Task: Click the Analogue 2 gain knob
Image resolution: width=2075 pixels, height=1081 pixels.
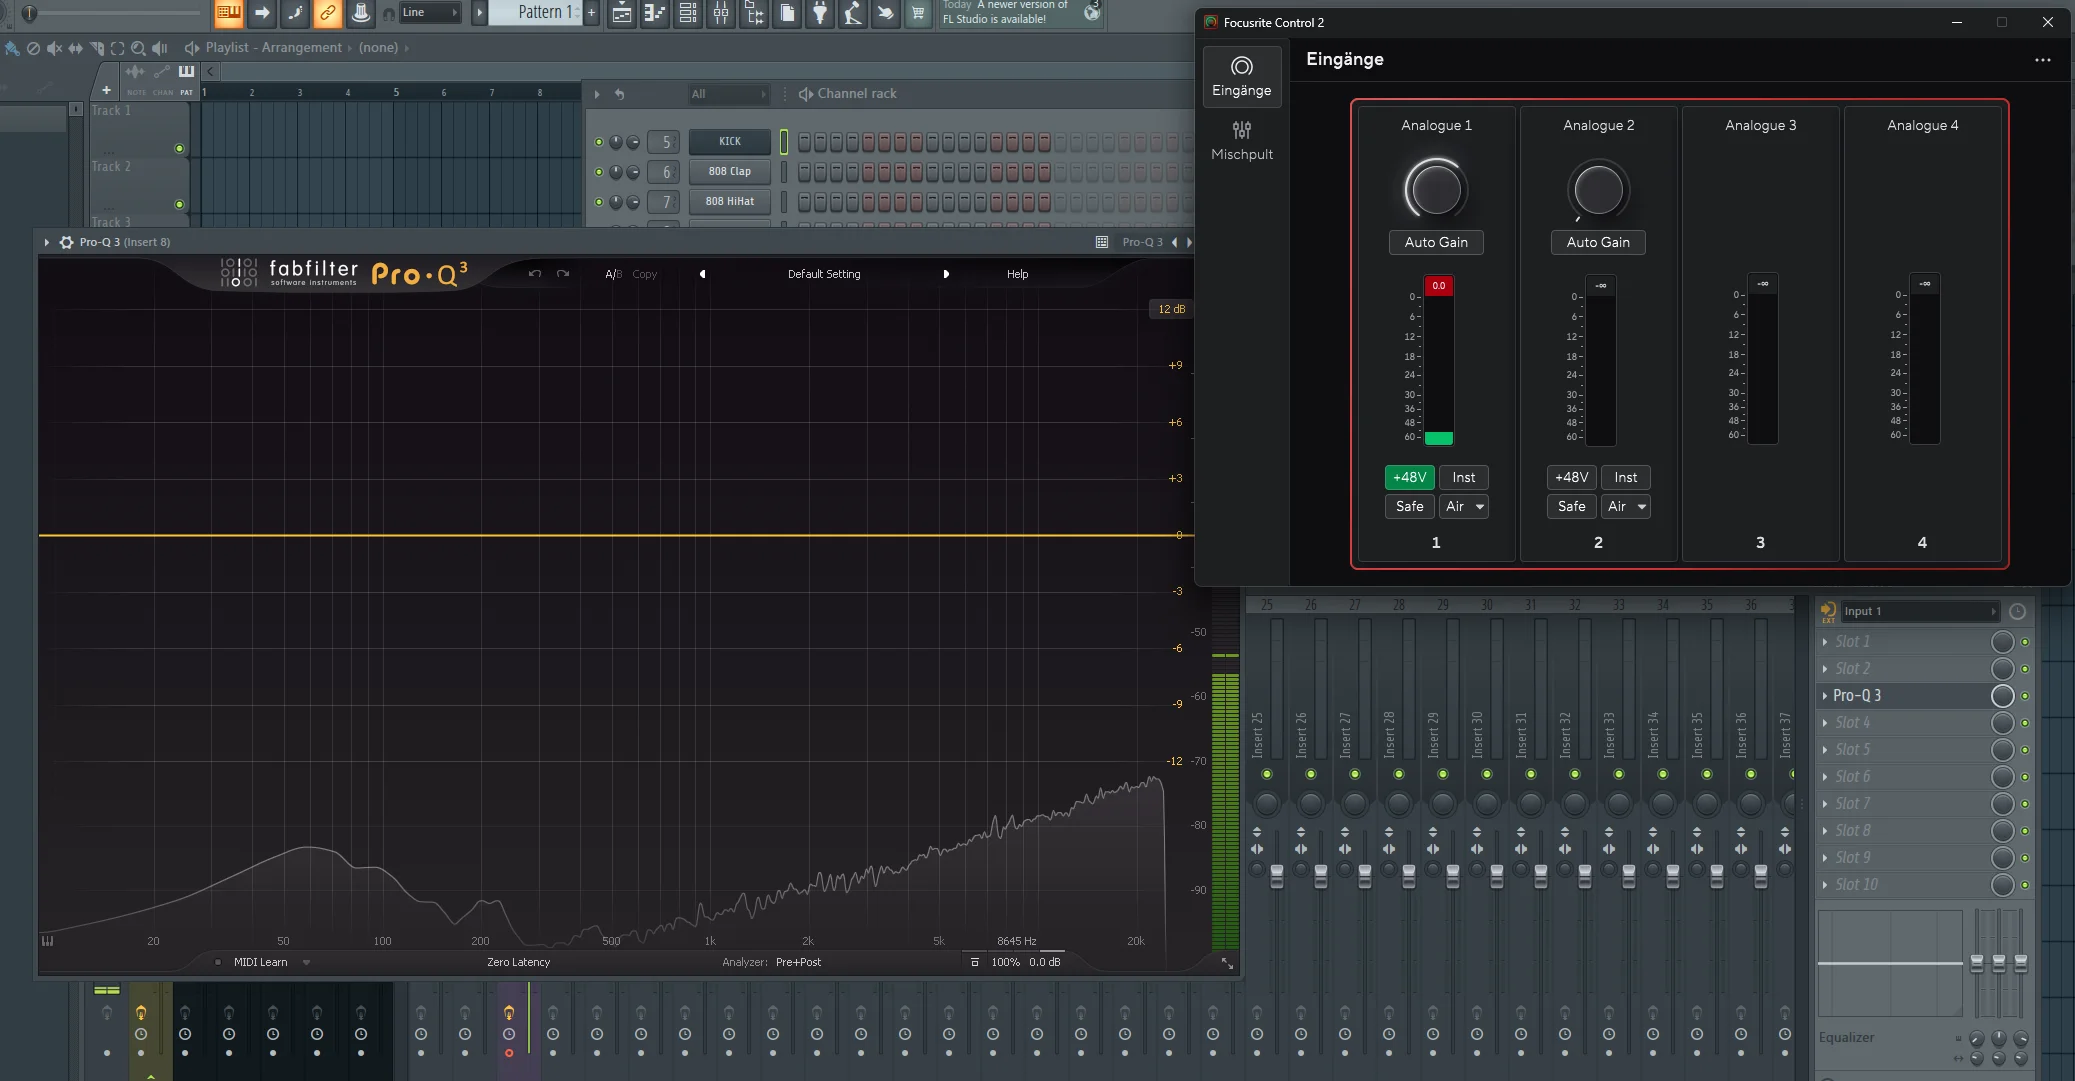Action: click(x=1598, y=189)
